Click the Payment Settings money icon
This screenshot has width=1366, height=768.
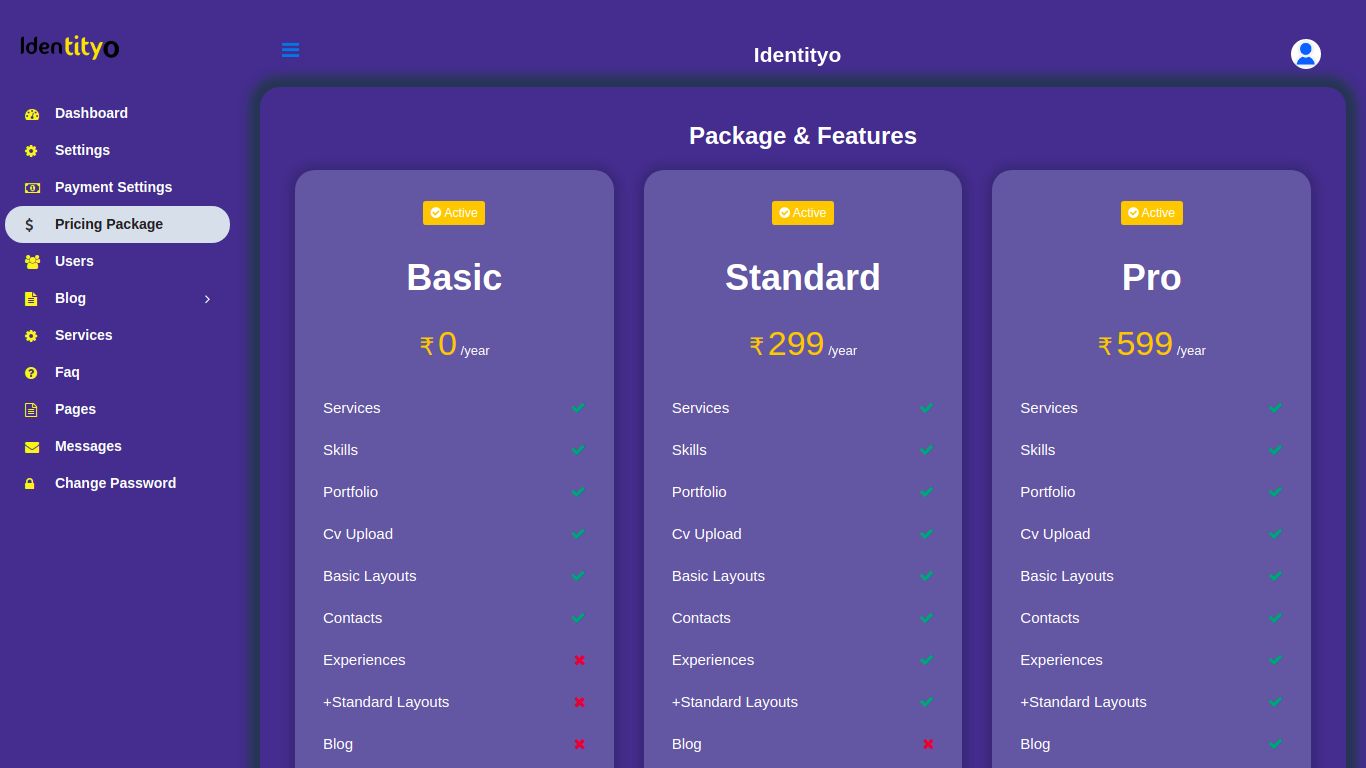point(32,188)
